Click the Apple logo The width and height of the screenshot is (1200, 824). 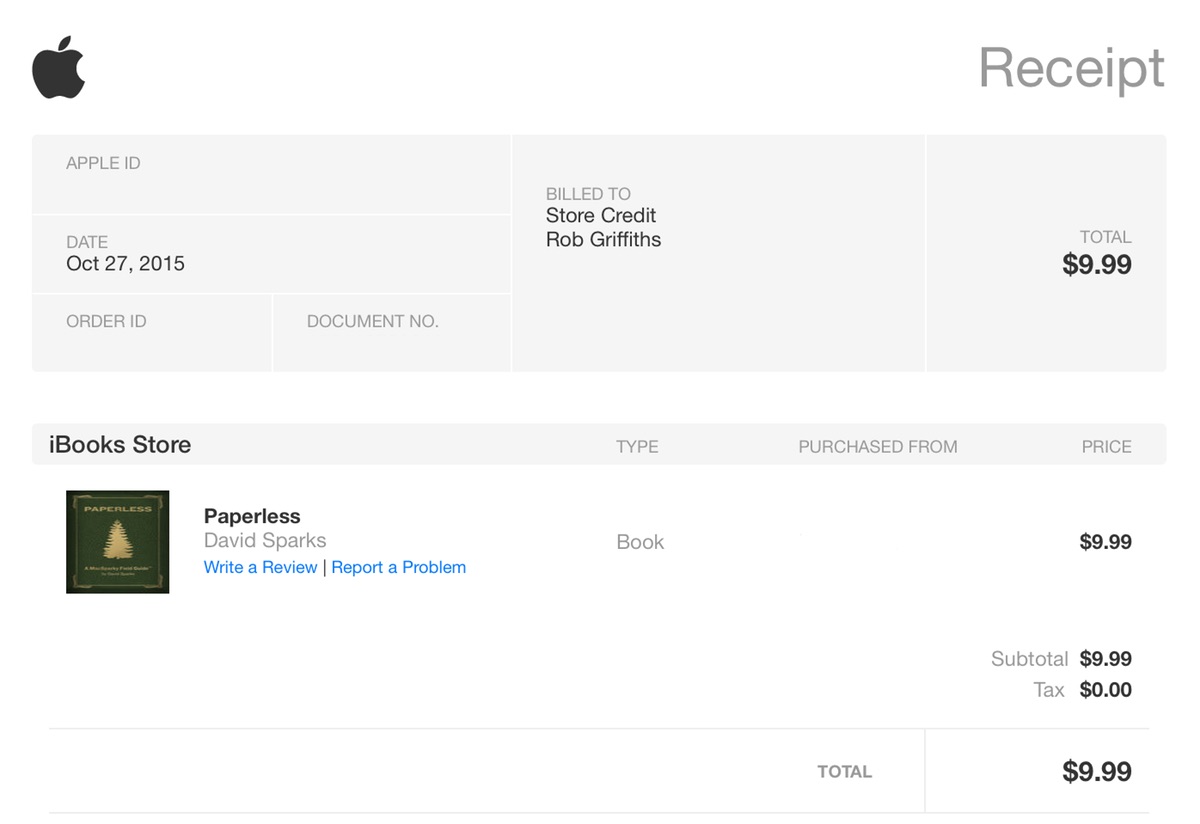coord(59,68)
